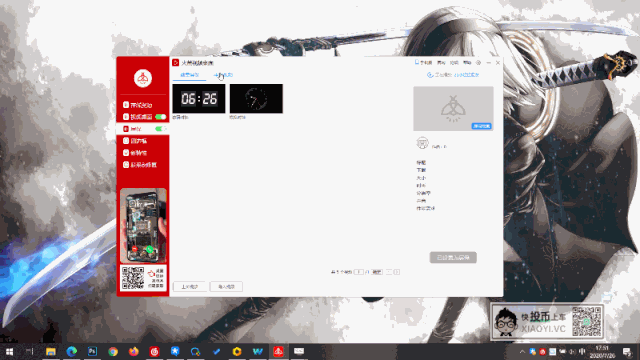Click the phone call preview image in the sidebar
640x360 pixels.
[x=143, y=225]
